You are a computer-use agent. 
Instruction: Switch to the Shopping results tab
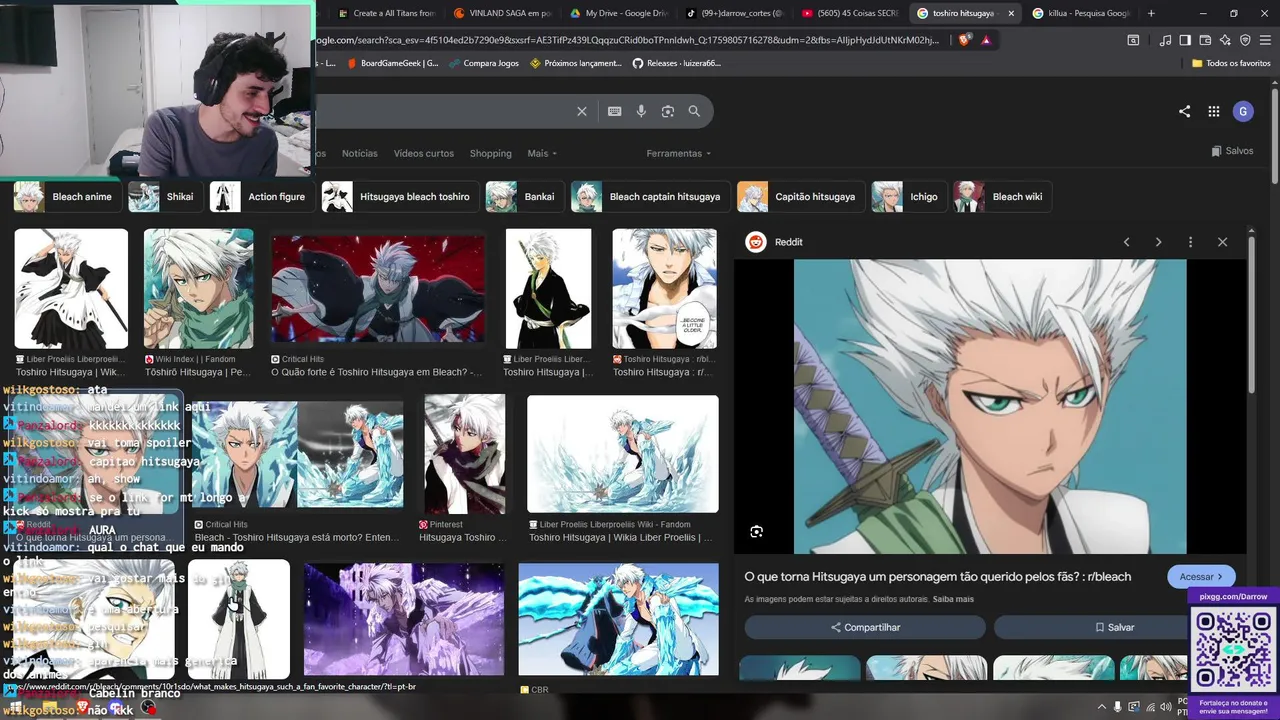(491, 153)
